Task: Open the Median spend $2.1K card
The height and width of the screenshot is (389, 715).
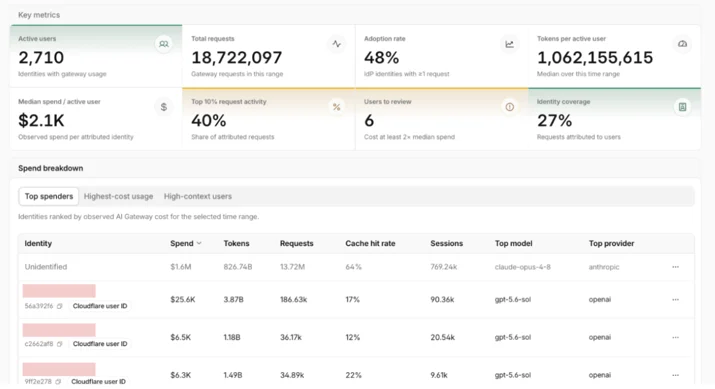Action: (96, 119)
